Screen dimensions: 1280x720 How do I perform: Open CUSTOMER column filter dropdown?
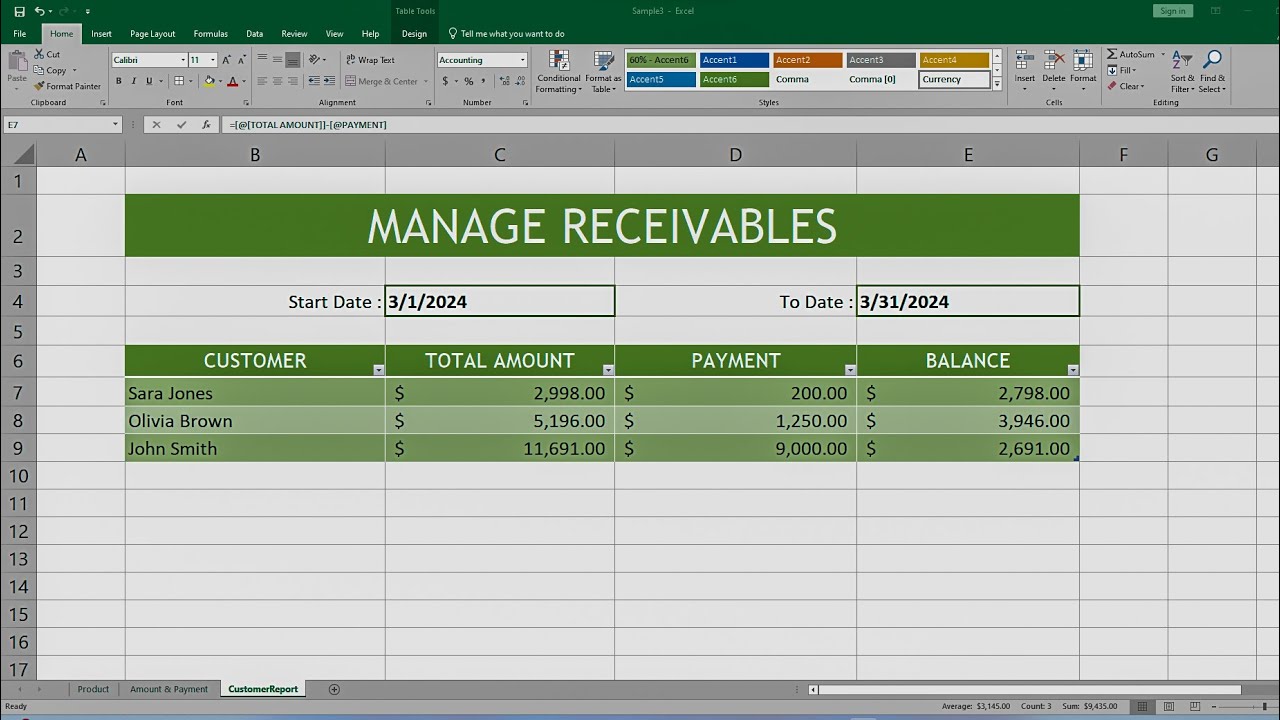pos(378,370)
